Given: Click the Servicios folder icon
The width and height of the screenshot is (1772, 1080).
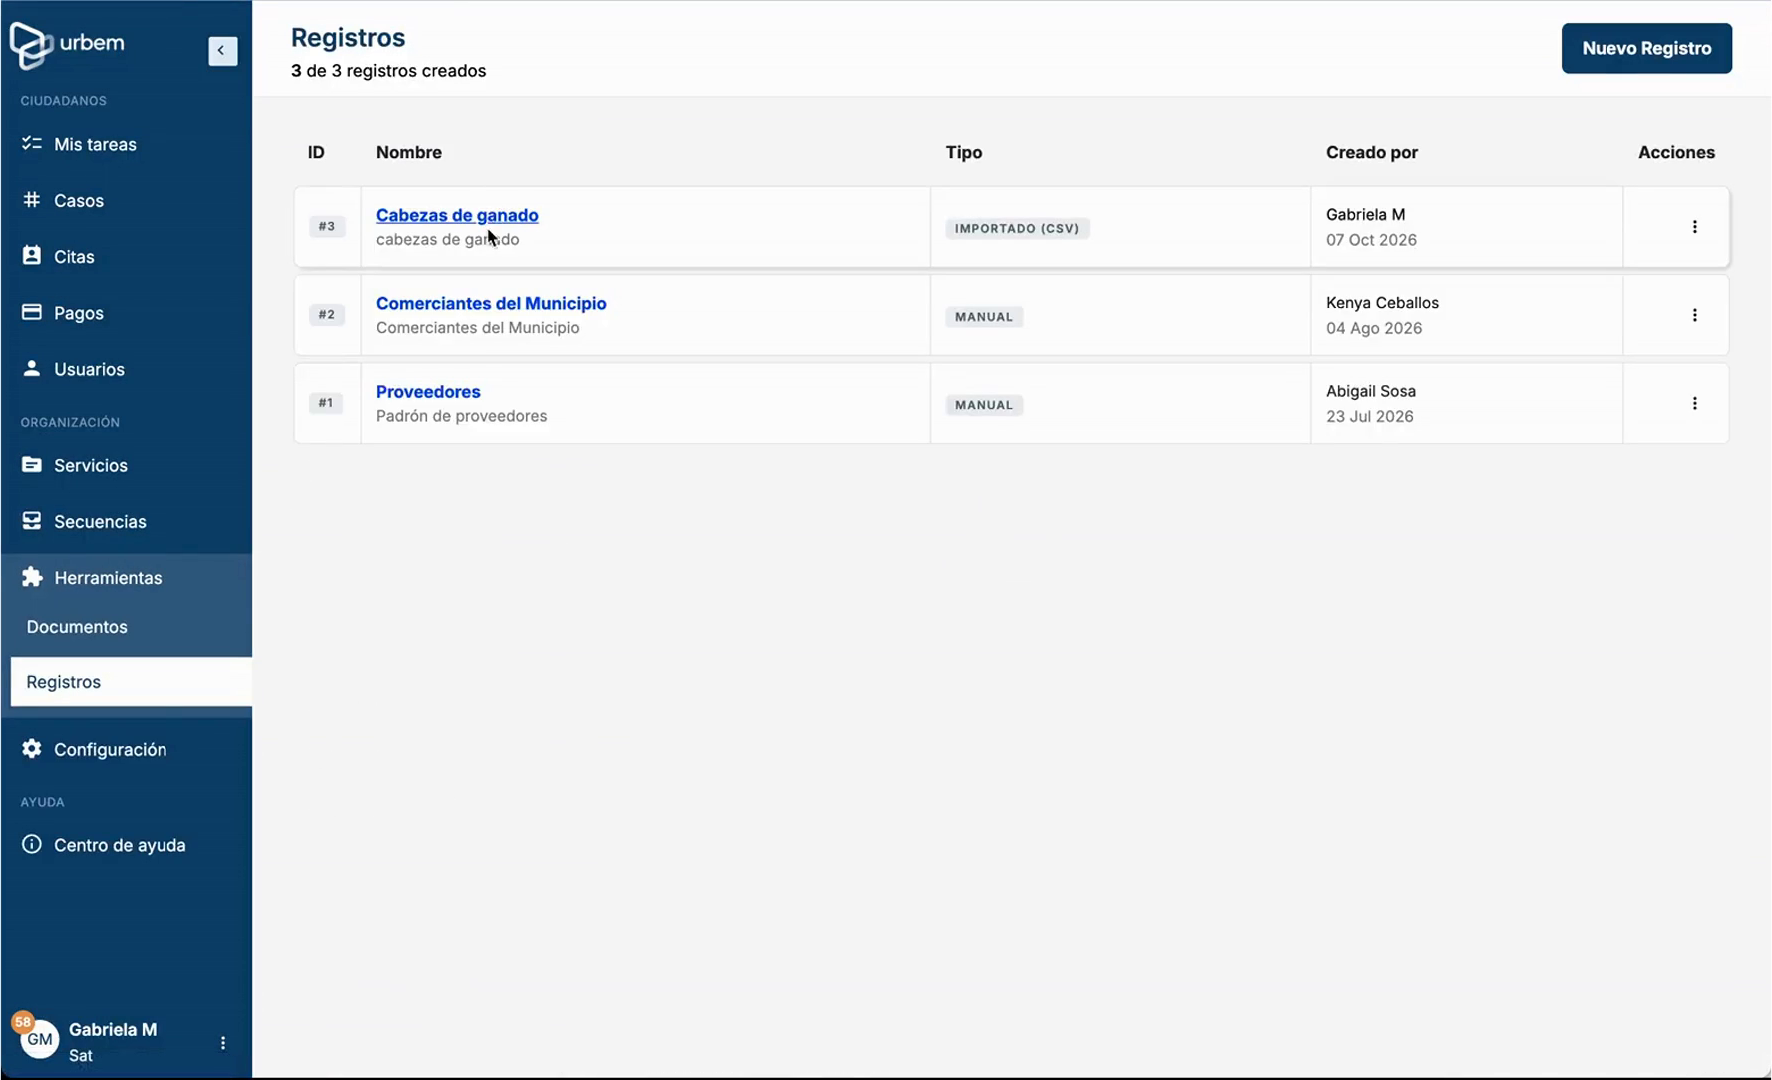Looking at the screenshot, I should click(x=32, y=464).
